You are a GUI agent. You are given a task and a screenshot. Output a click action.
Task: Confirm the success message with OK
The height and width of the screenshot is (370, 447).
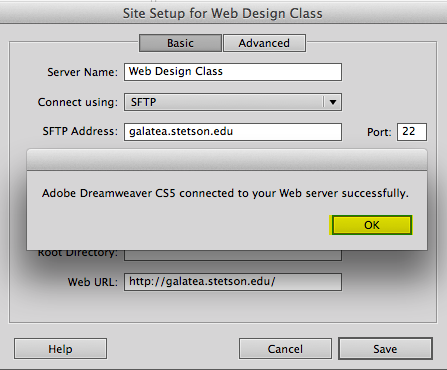(372, 225)
